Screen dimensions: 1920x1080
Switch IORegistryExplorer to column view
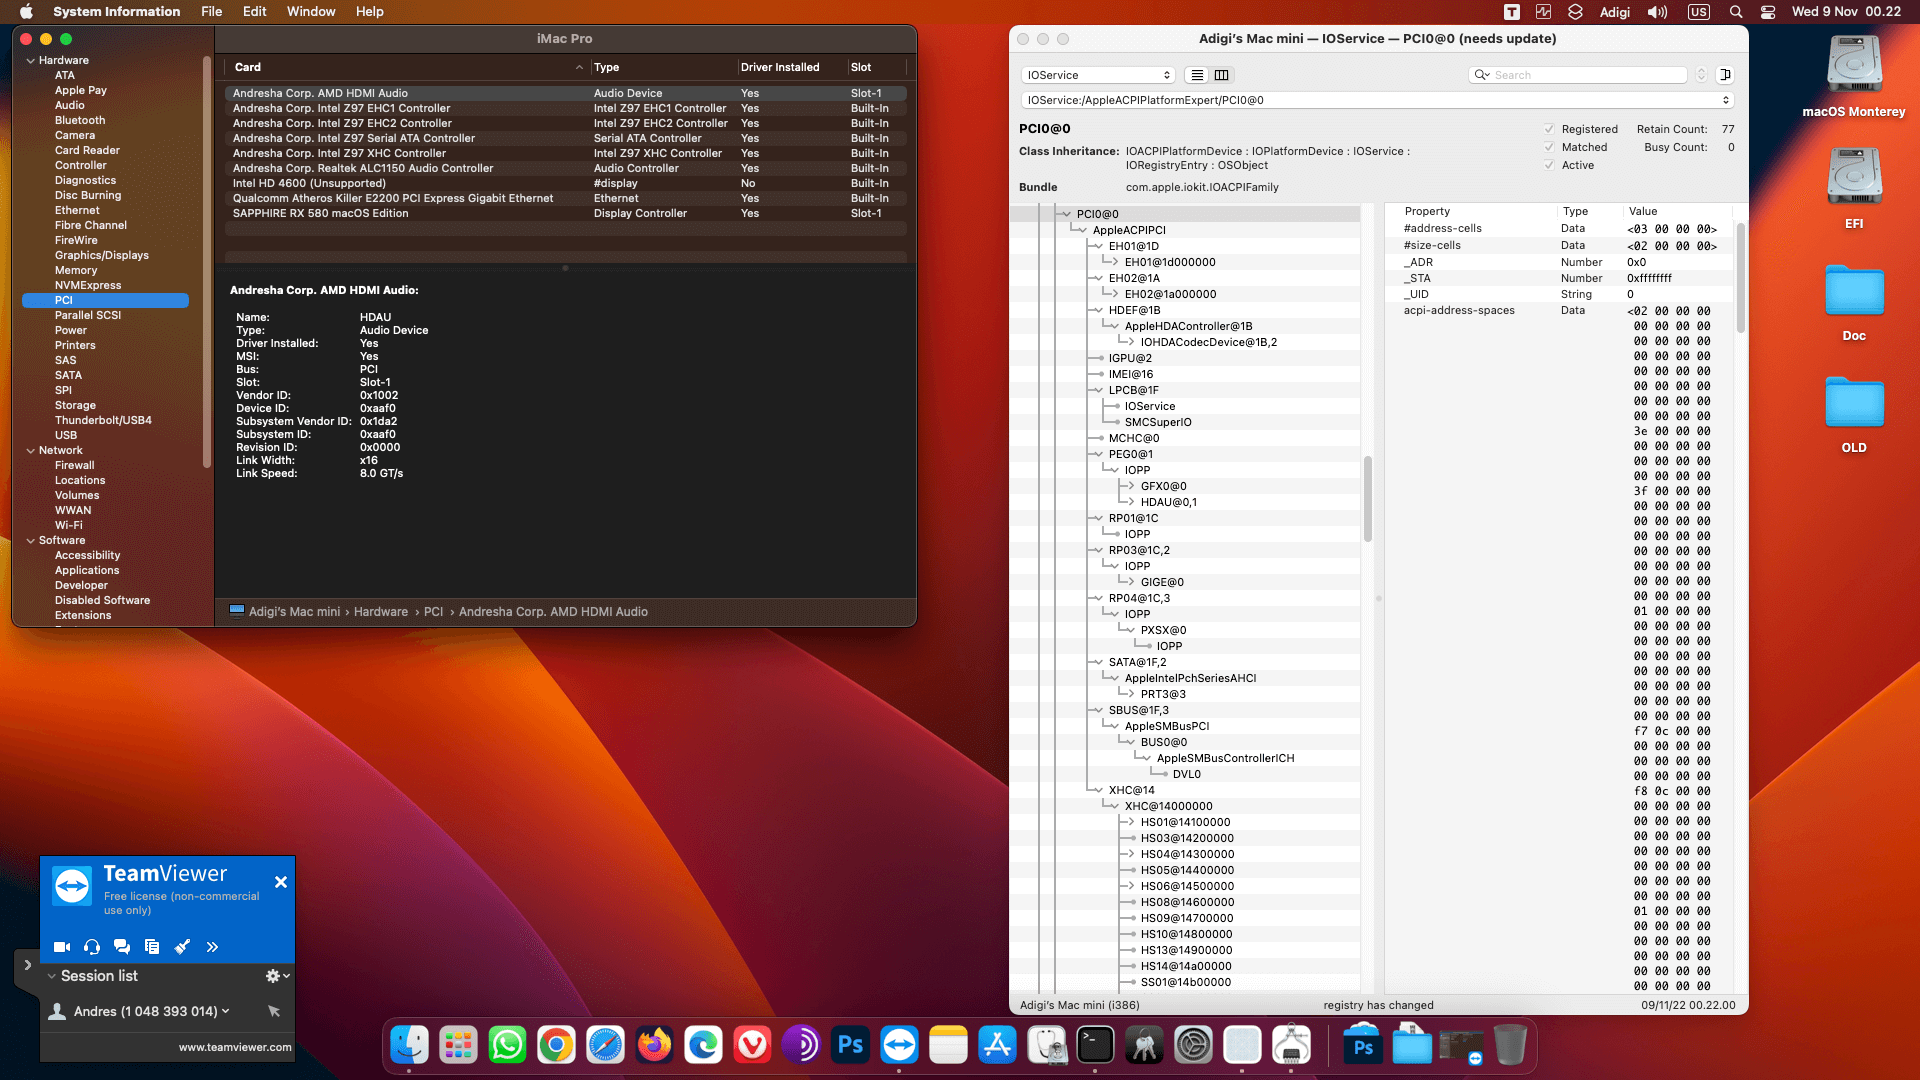tap(1221, 75)
